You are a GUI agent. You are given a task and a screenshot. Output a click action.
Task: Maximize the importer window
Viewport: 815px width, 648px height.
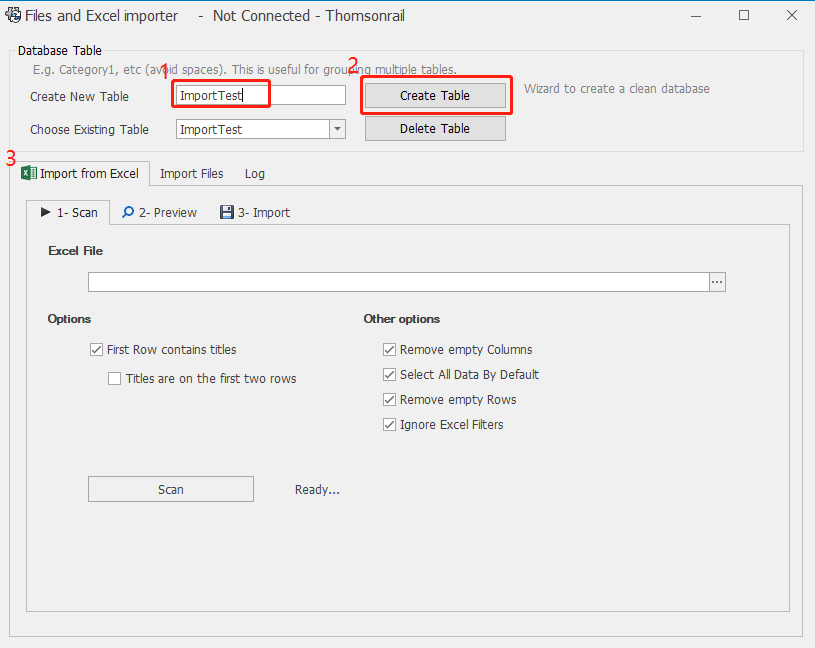pos(744,16)
